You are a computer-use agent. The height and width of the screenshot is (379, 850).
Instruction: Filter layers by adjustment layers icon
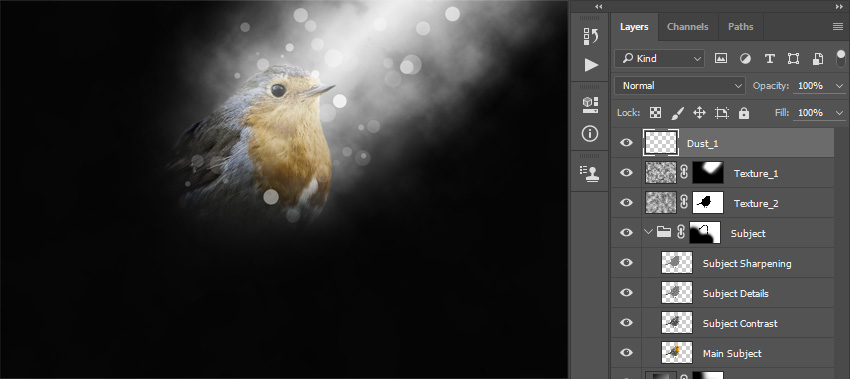[745, 59]
